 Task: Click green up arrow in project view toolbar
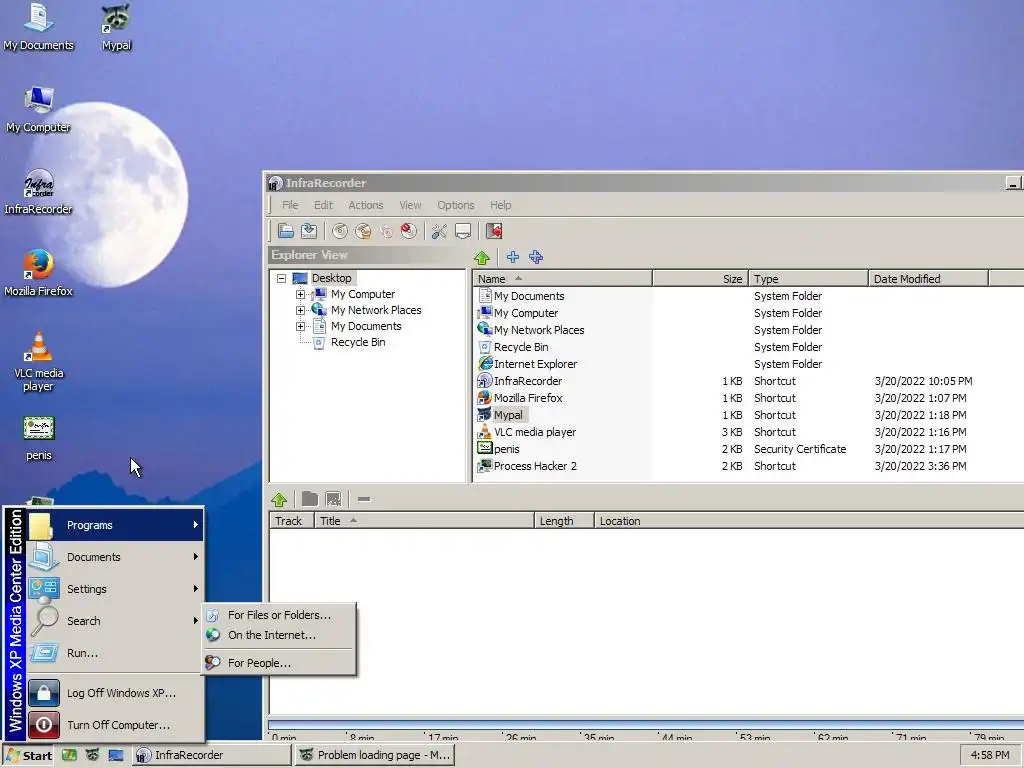pos(279,500)
